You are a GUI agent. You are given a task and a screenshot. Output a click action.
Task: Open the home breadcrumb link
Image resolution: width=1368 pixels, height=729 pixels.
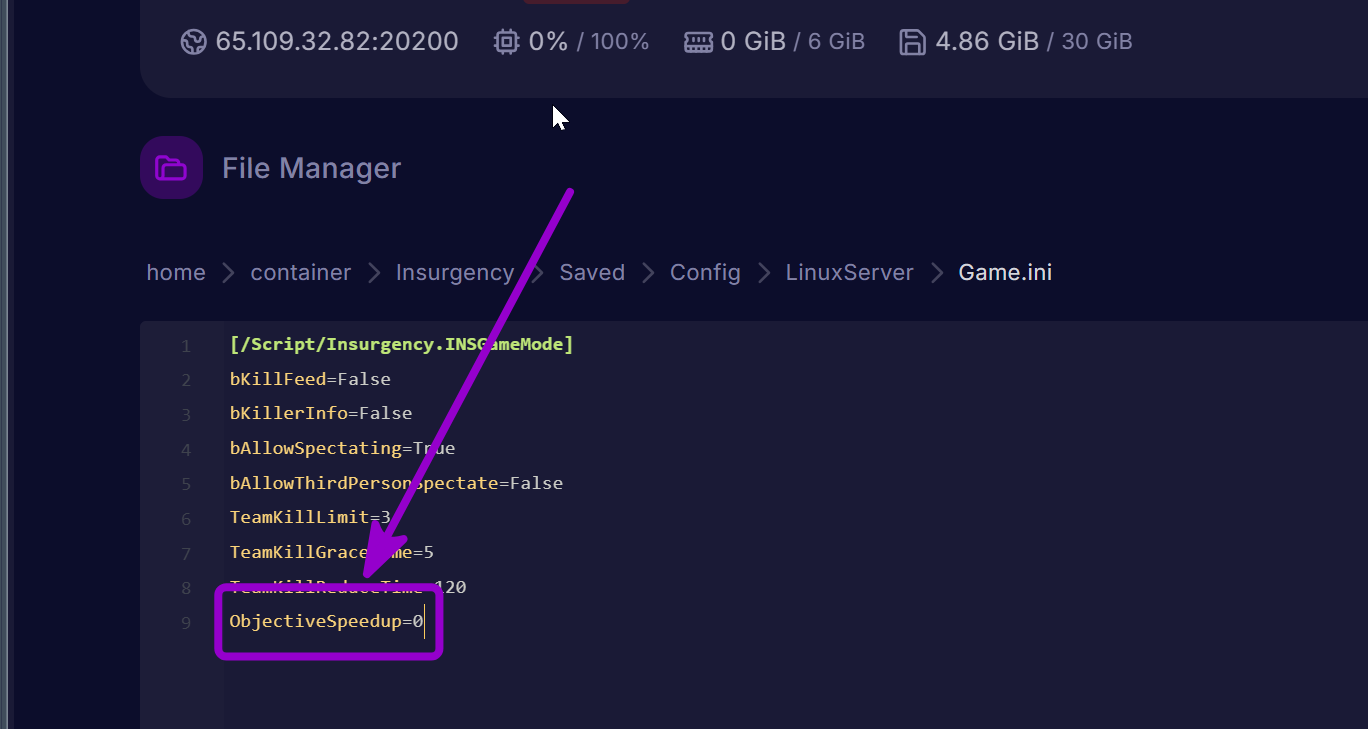[176, 272]
